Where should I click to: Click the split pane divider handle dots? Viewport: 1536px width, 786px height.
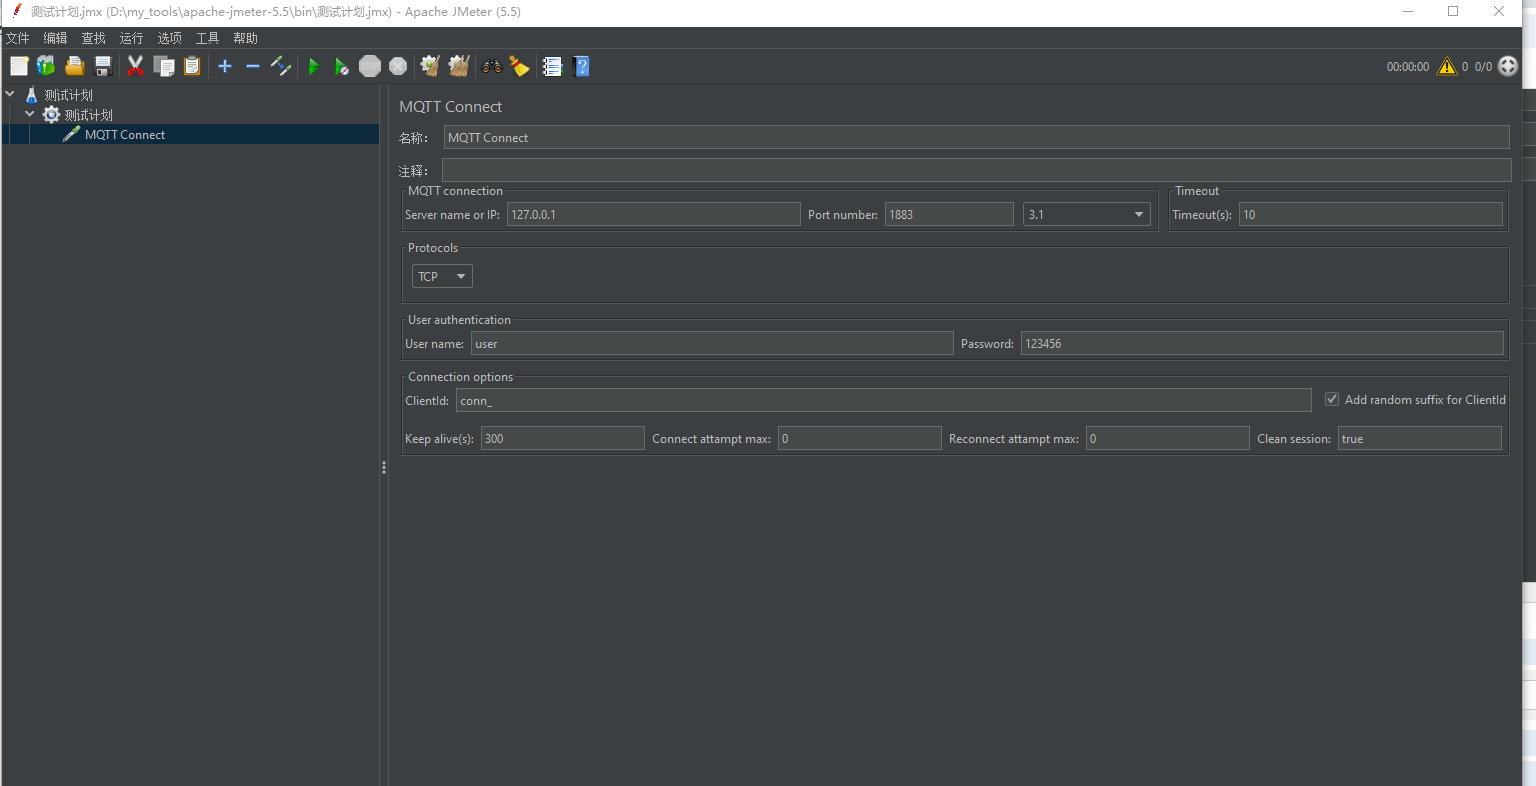384,467
